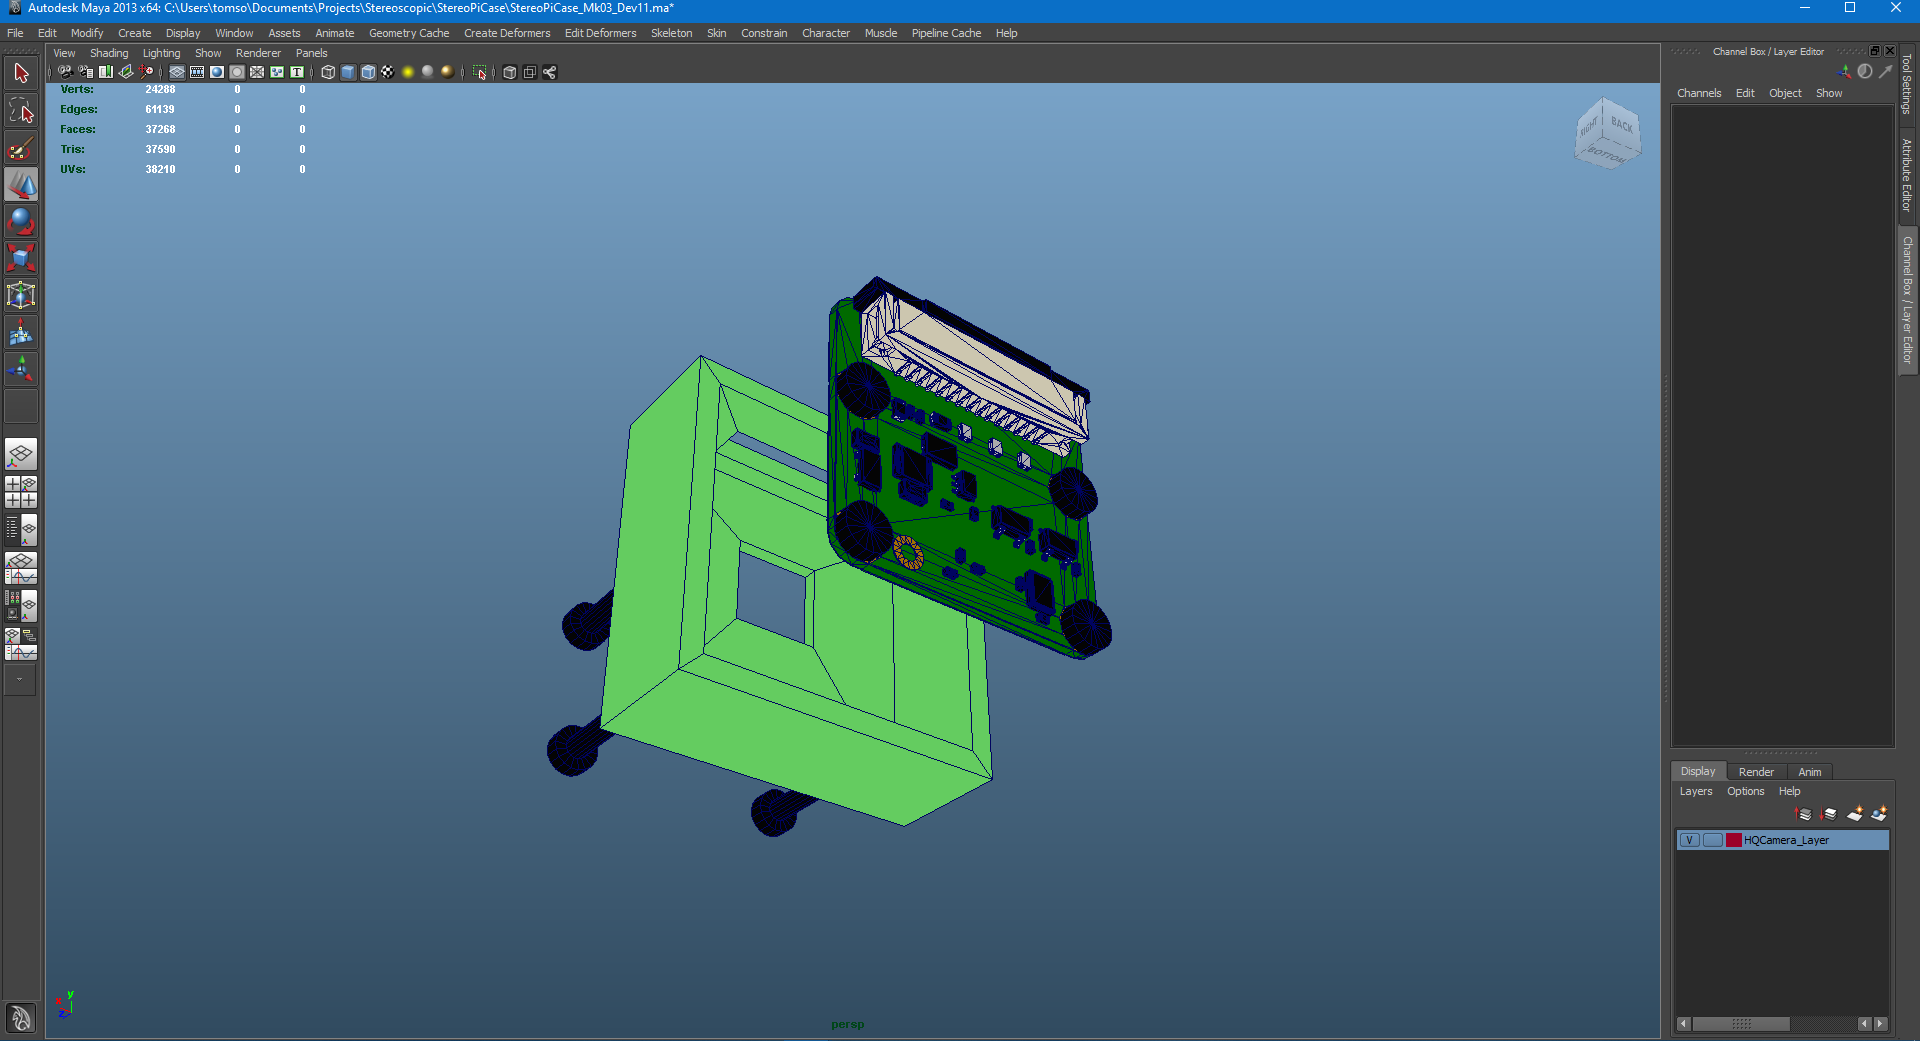1920x1041 pixels.
Task: Move the selected layer up in Layer Editor
Action: [x=1803, y=814]
